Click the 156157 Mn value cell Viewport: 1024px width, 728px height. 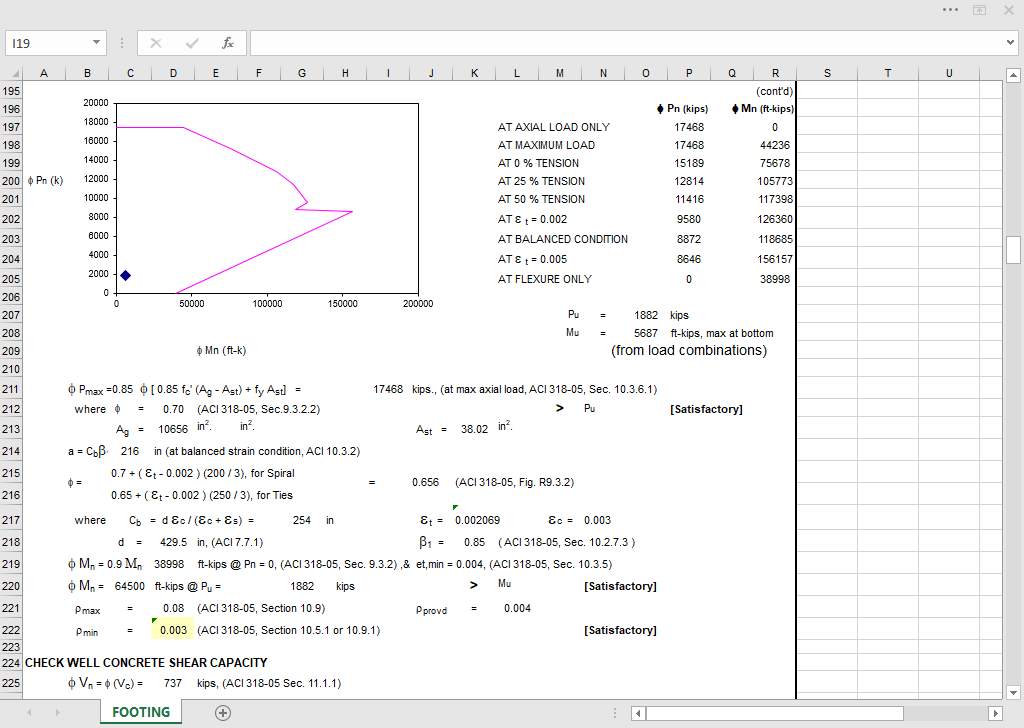coord(775,259)
